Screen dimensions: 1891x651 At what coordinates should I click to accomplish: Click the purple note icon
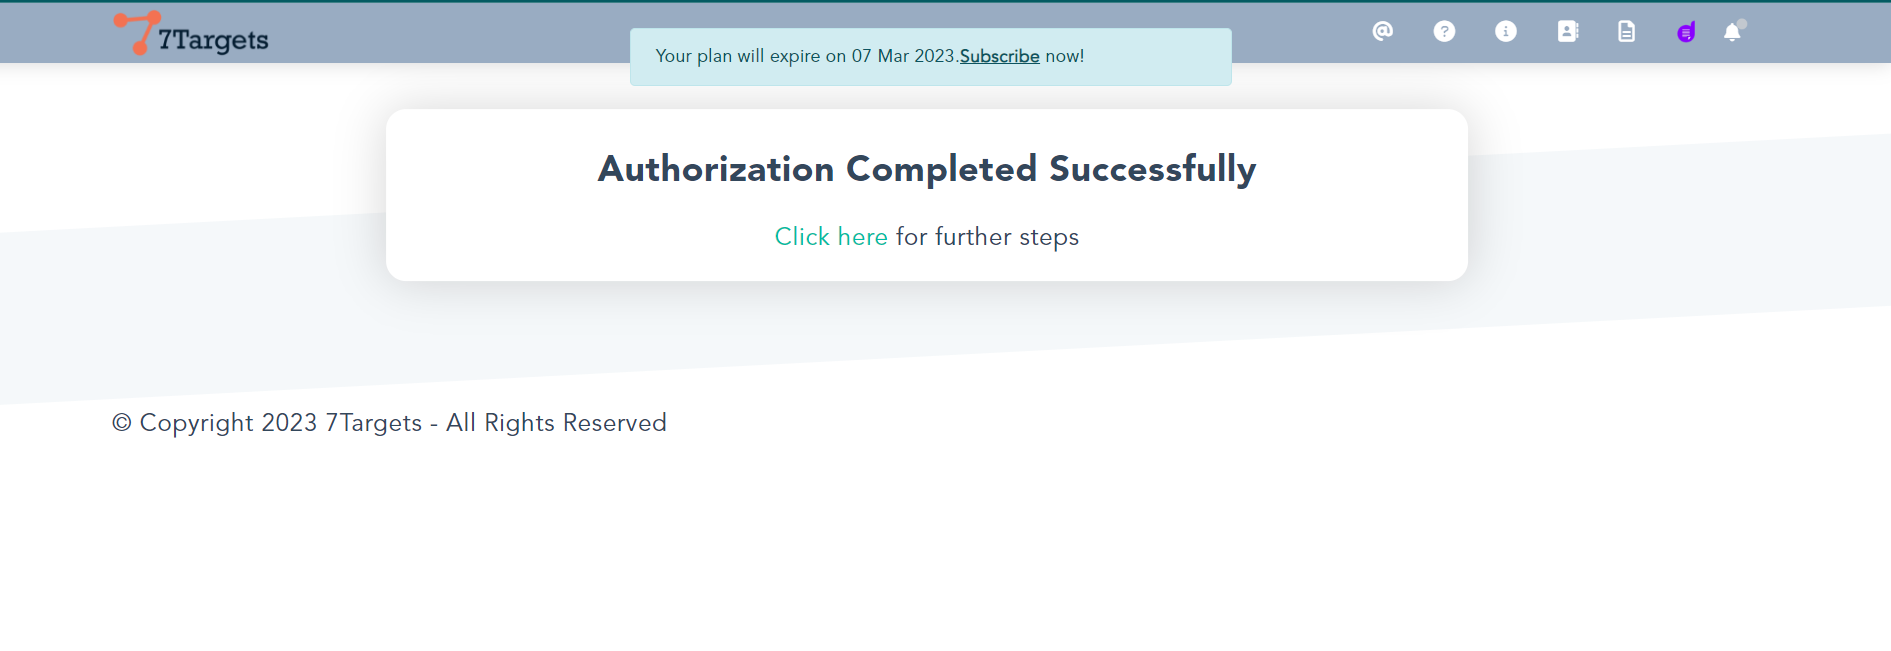[x=1686, y=33]
